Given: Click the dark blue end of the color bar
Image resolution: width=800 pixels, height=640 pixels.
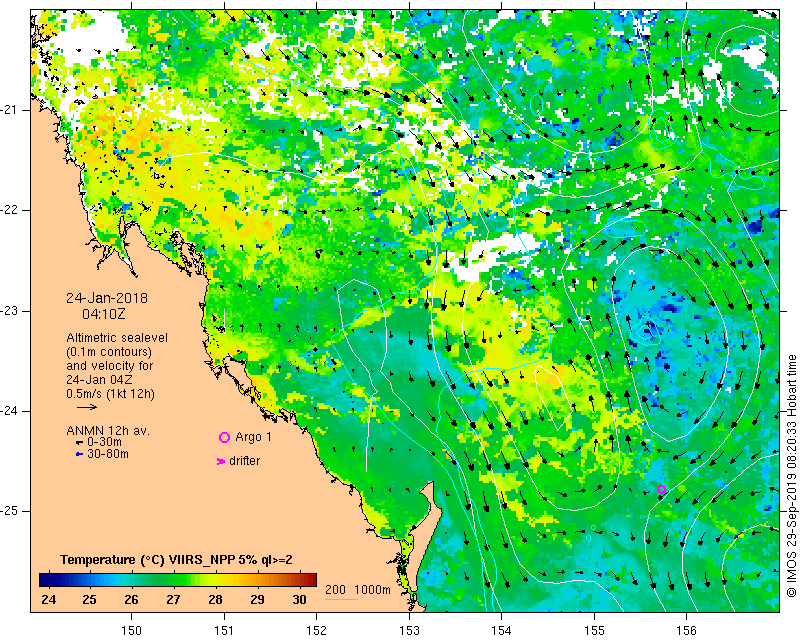Looking at the screenshot, I should pyautogui.click(x=43, y=580).
